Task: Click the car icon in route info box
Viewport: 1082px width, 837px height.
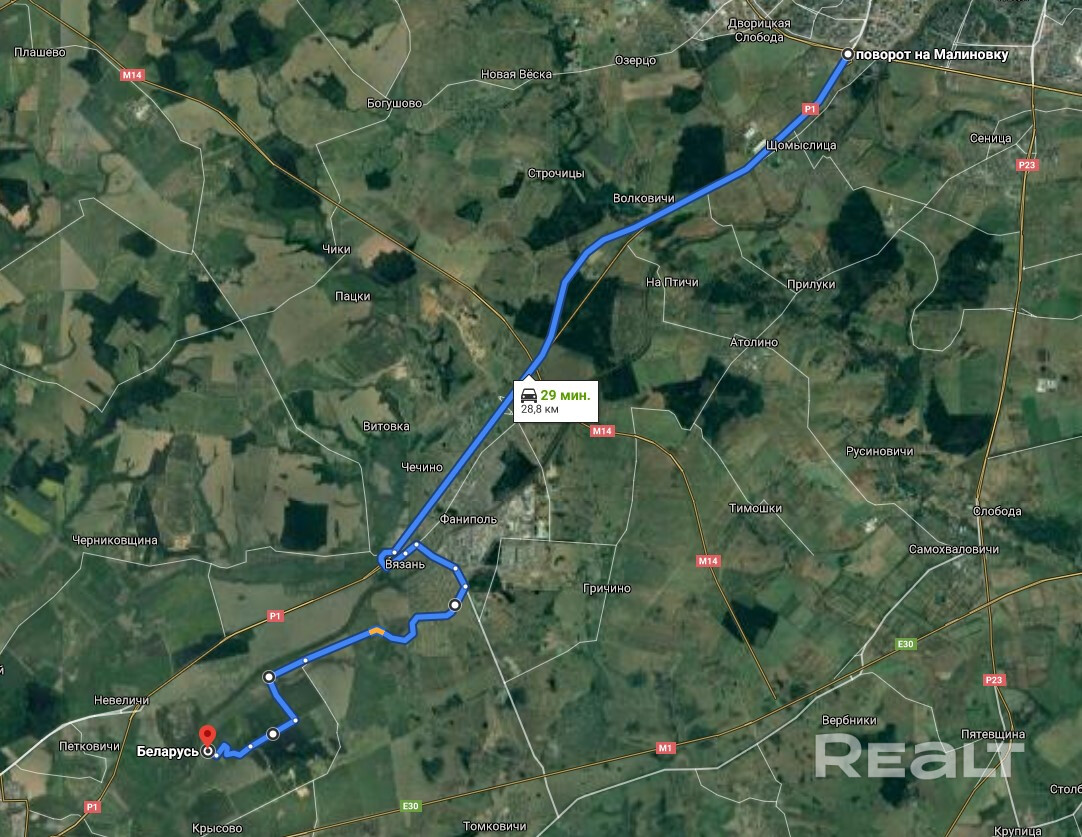Action: (529, 395)
